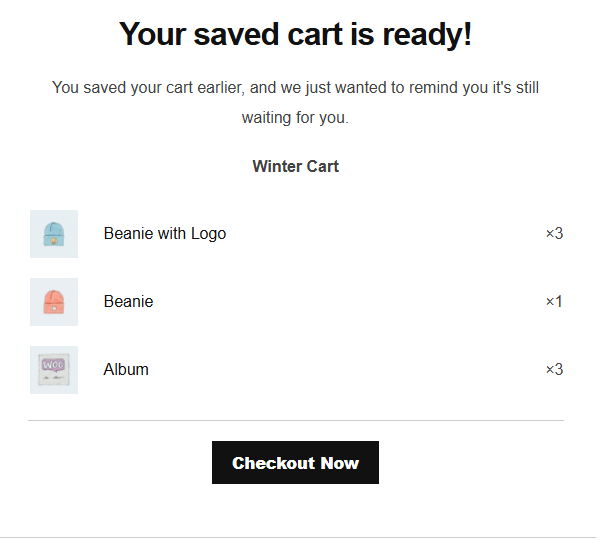This screenshot has width=601, height=559.
Task: Click the divider line above Checkout Now
Action: click(x=295, y=421)
